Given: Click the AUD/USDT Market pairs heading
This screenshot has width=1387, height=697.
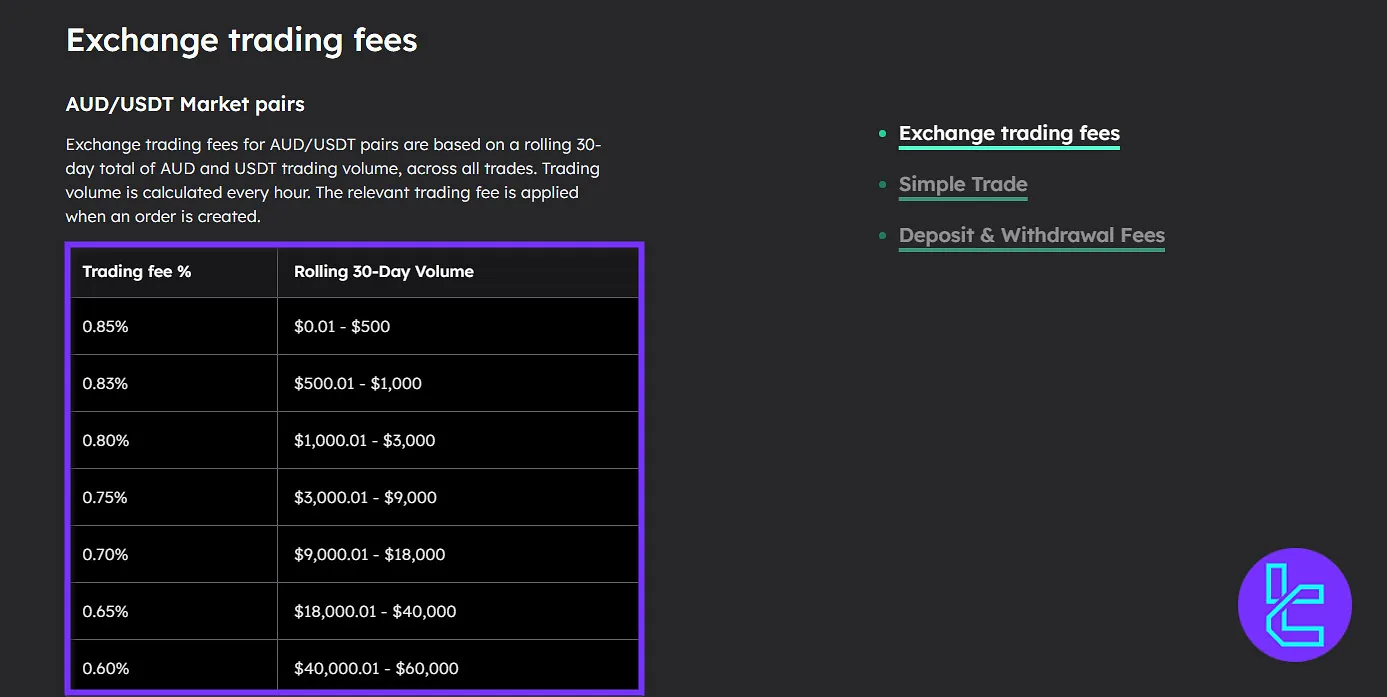Looking at the screenshot, I should pyautogui.click(x=184, y=104).
